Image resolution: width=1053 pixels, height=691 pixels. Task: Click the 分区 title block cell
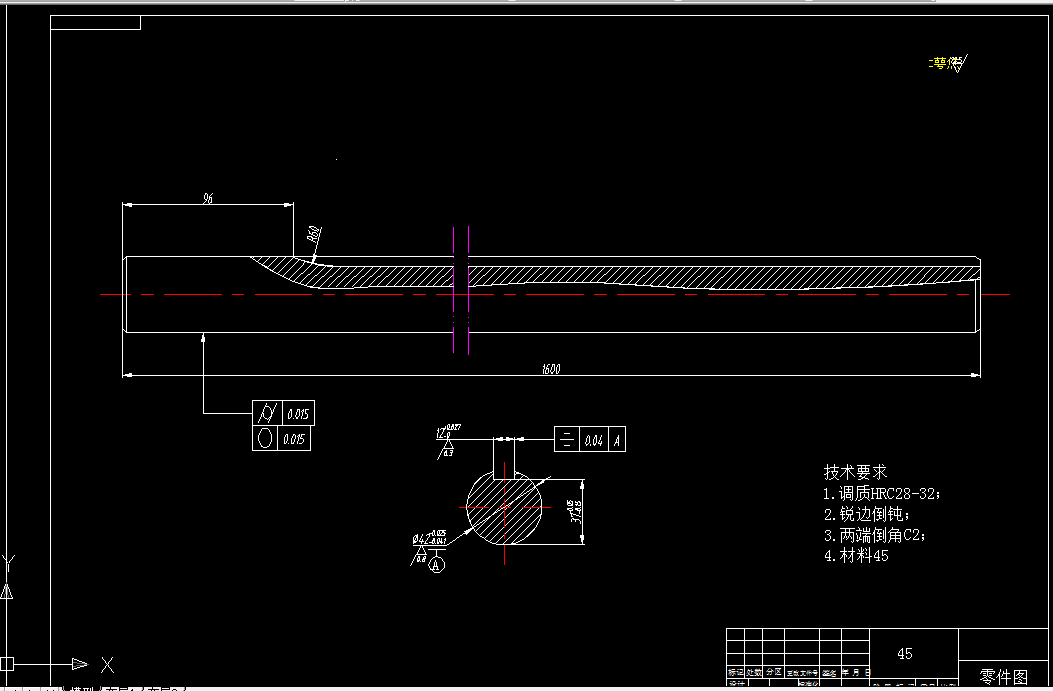[774, 672]
